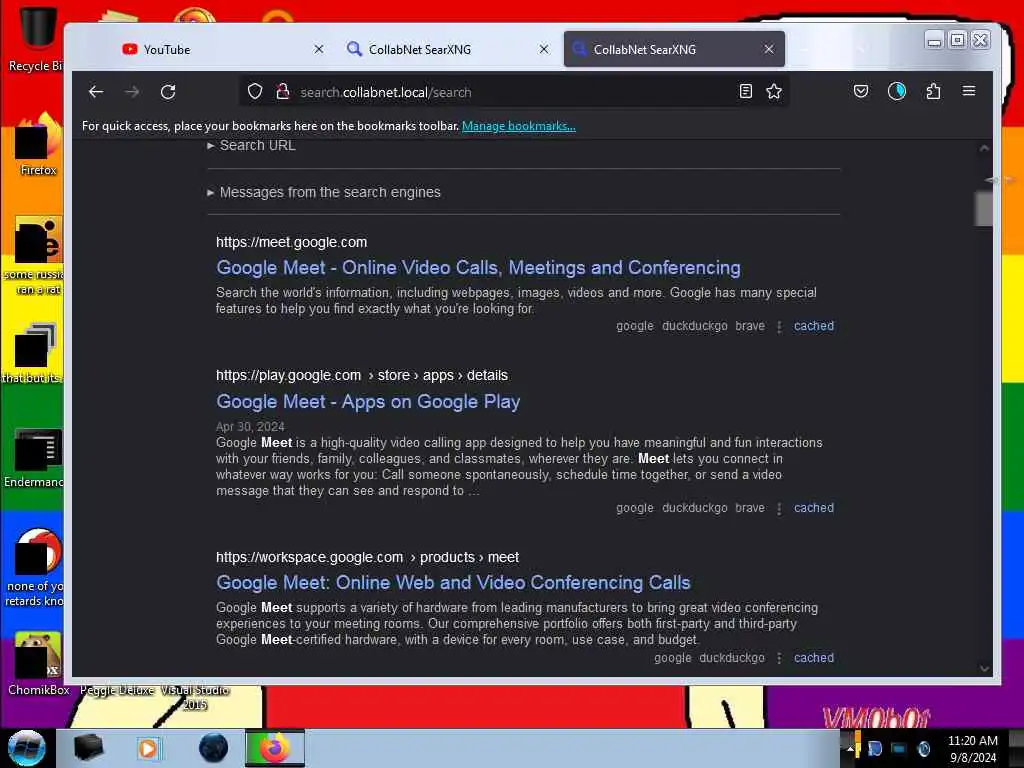Close the YouTube tab
This screenshot has width=1024, height=768.
(319, 49)
